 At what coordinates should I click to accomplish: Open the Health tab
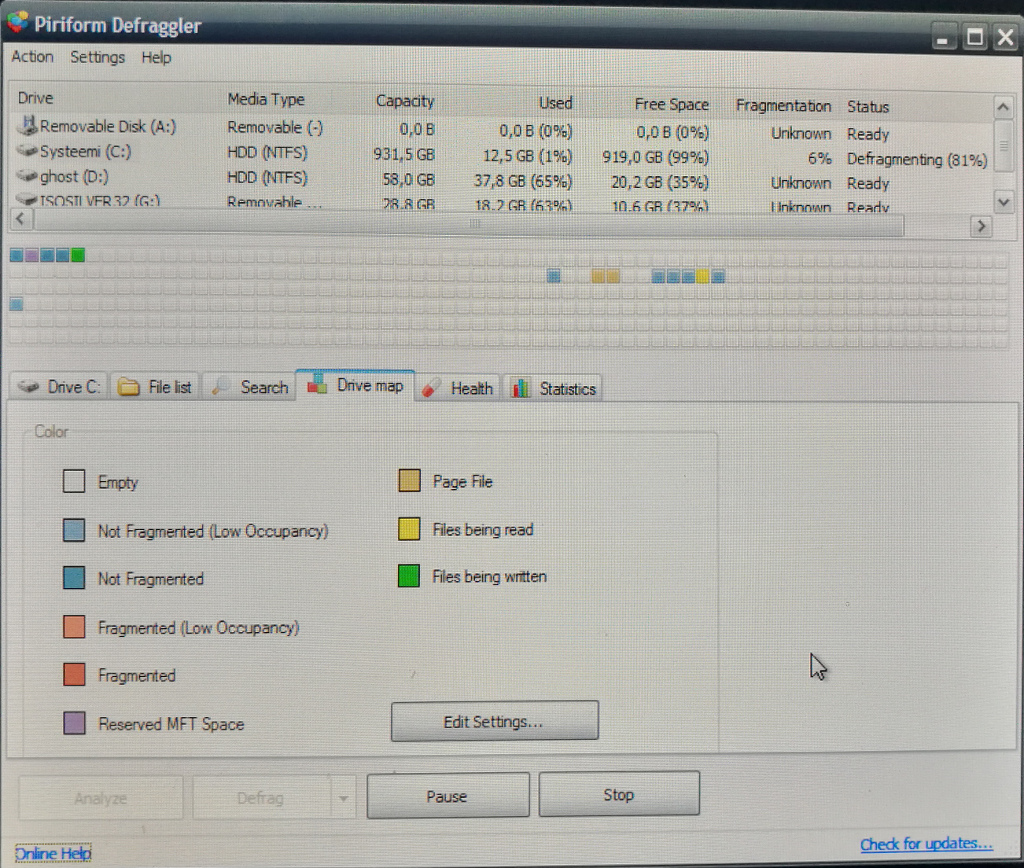click(458, 389)
